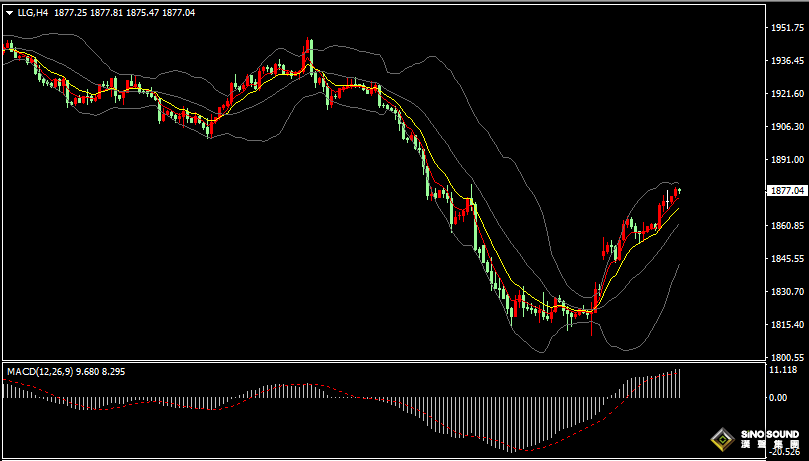Click the 1830.70 price axis label
The height and width of the screenshot is (461, 809).
(786, 292)
